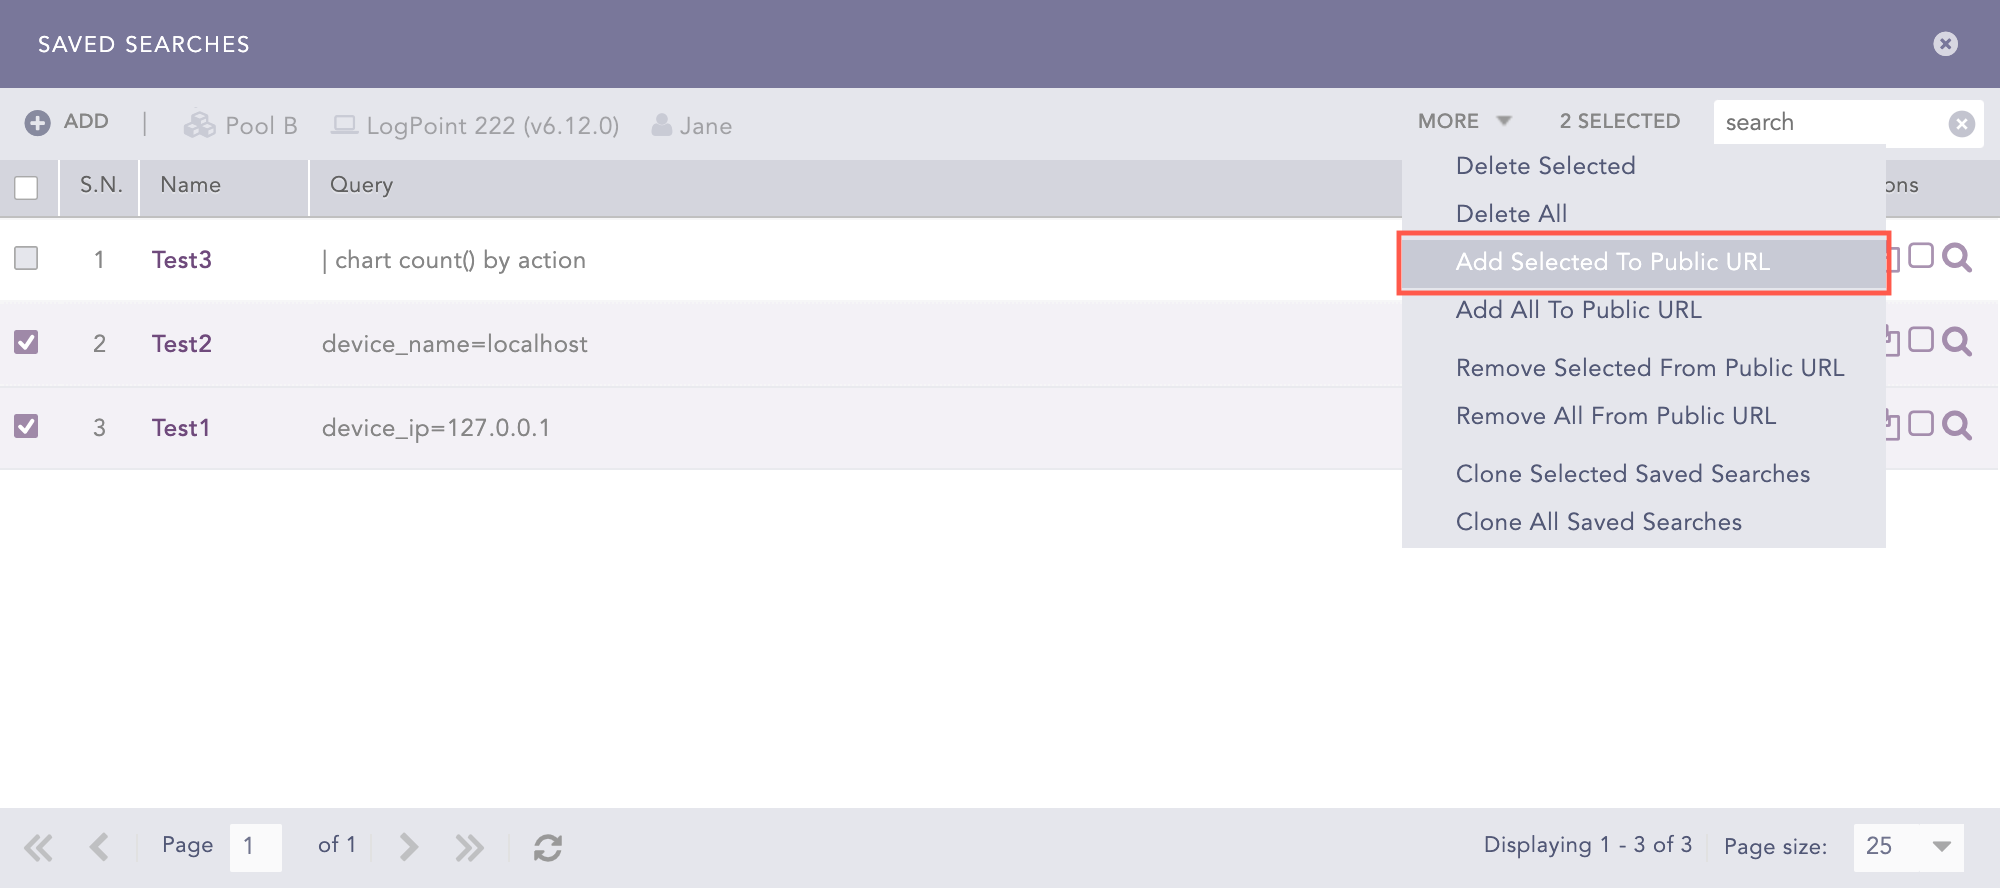Toggle the select-all header checkbox
2000x888 pixels.
[x=26, y=187]
